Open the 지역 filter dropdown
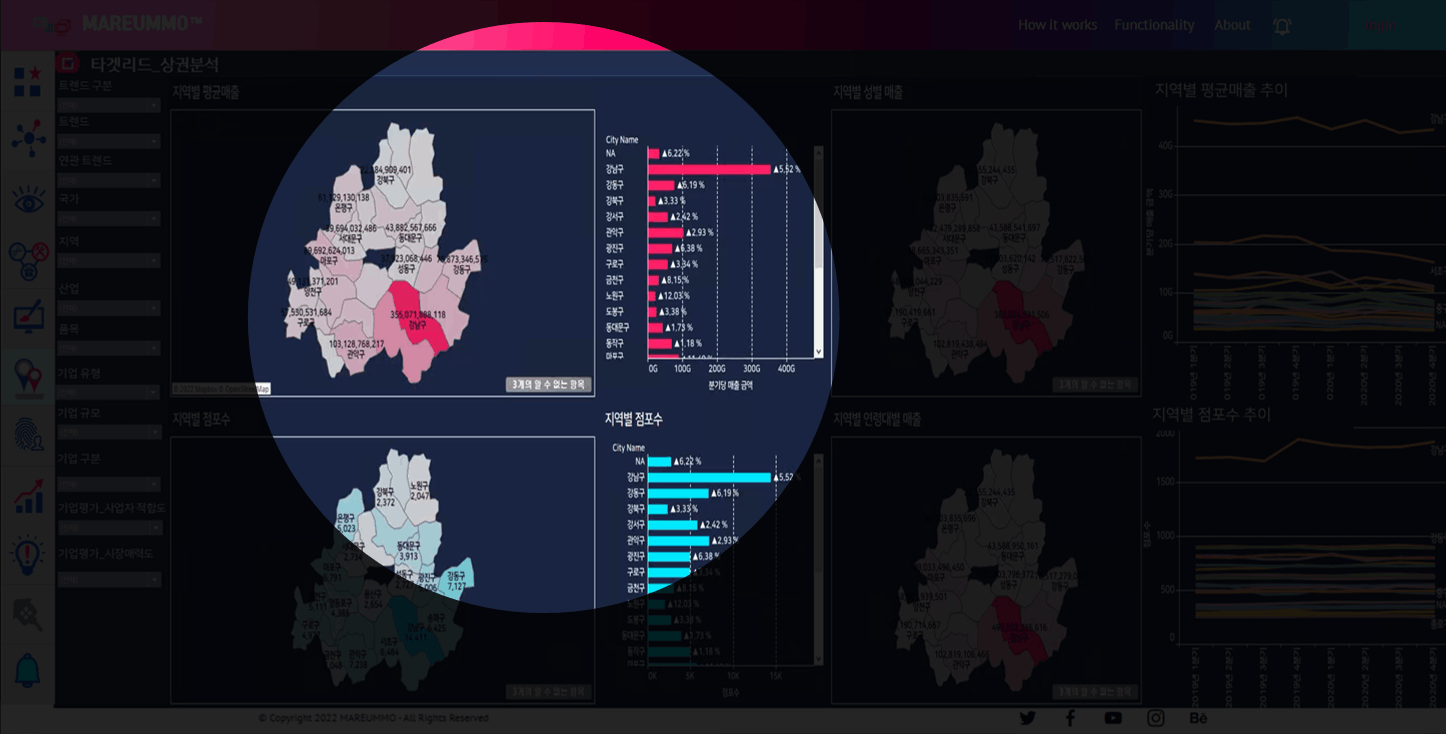 tap(108, 260)
